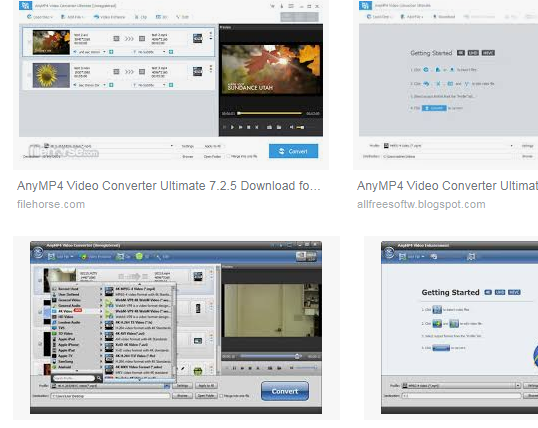
Task: Choose the Apple iPhone category in the profile menu
Action: tap(77, 345)
